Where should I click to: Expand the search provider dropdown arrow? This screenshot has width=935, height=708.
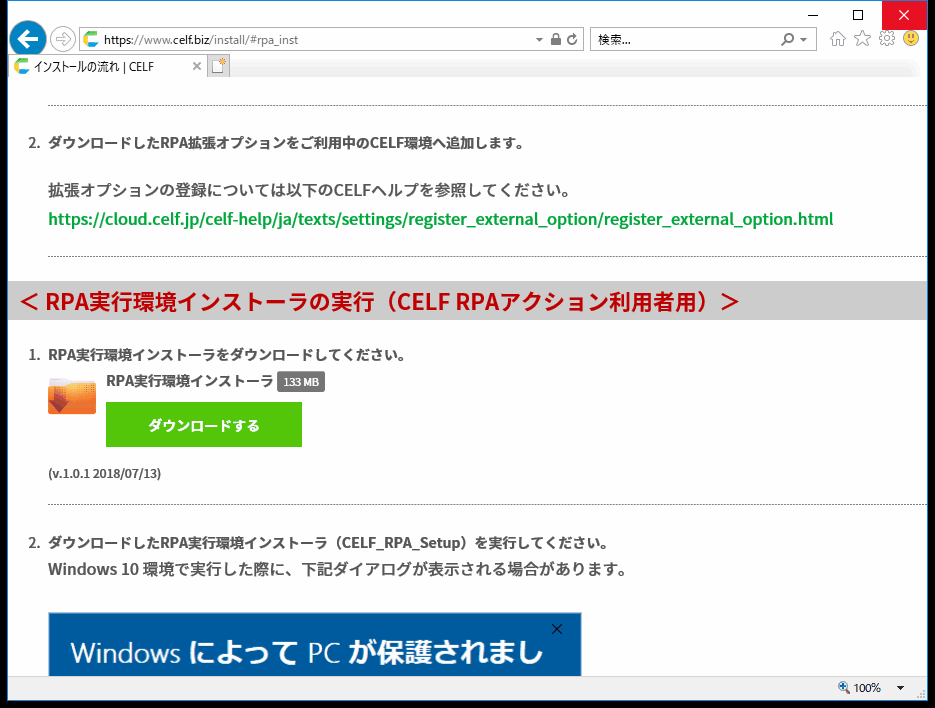click(x=804, y=40)
